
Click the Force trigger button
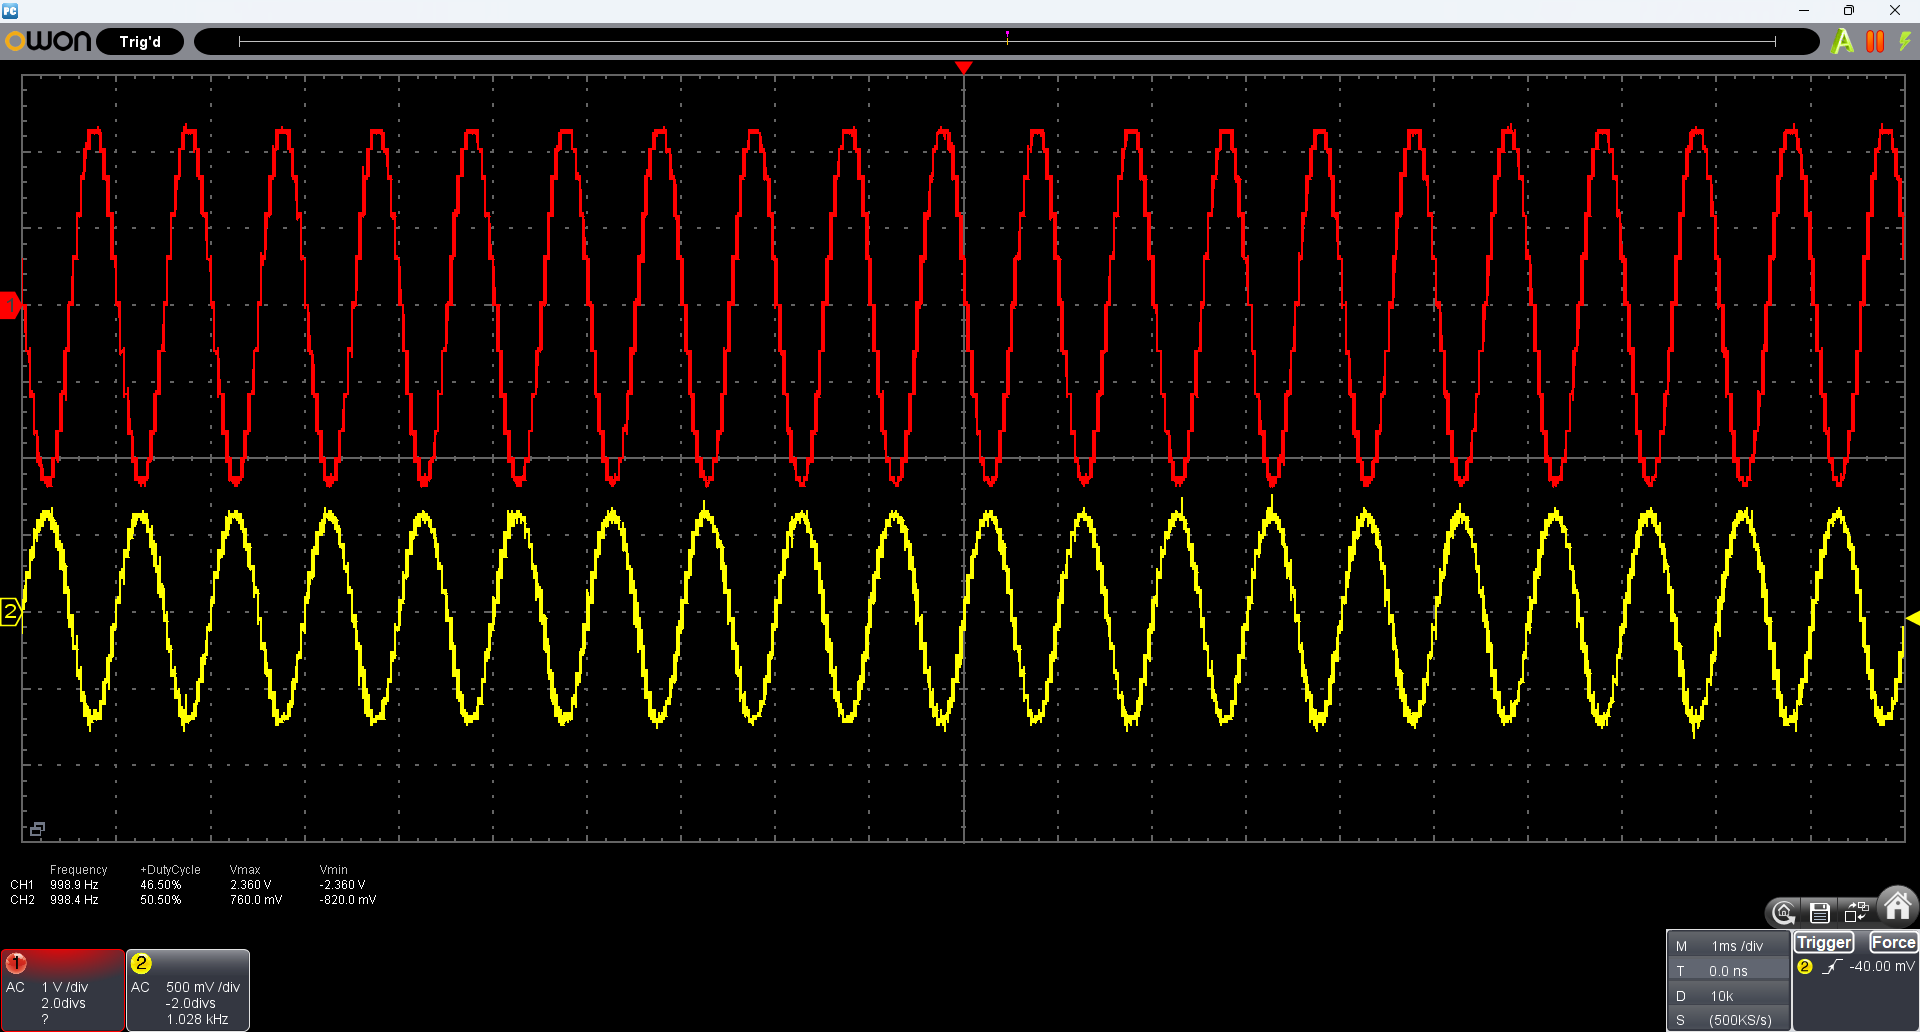coord(1893,943)
